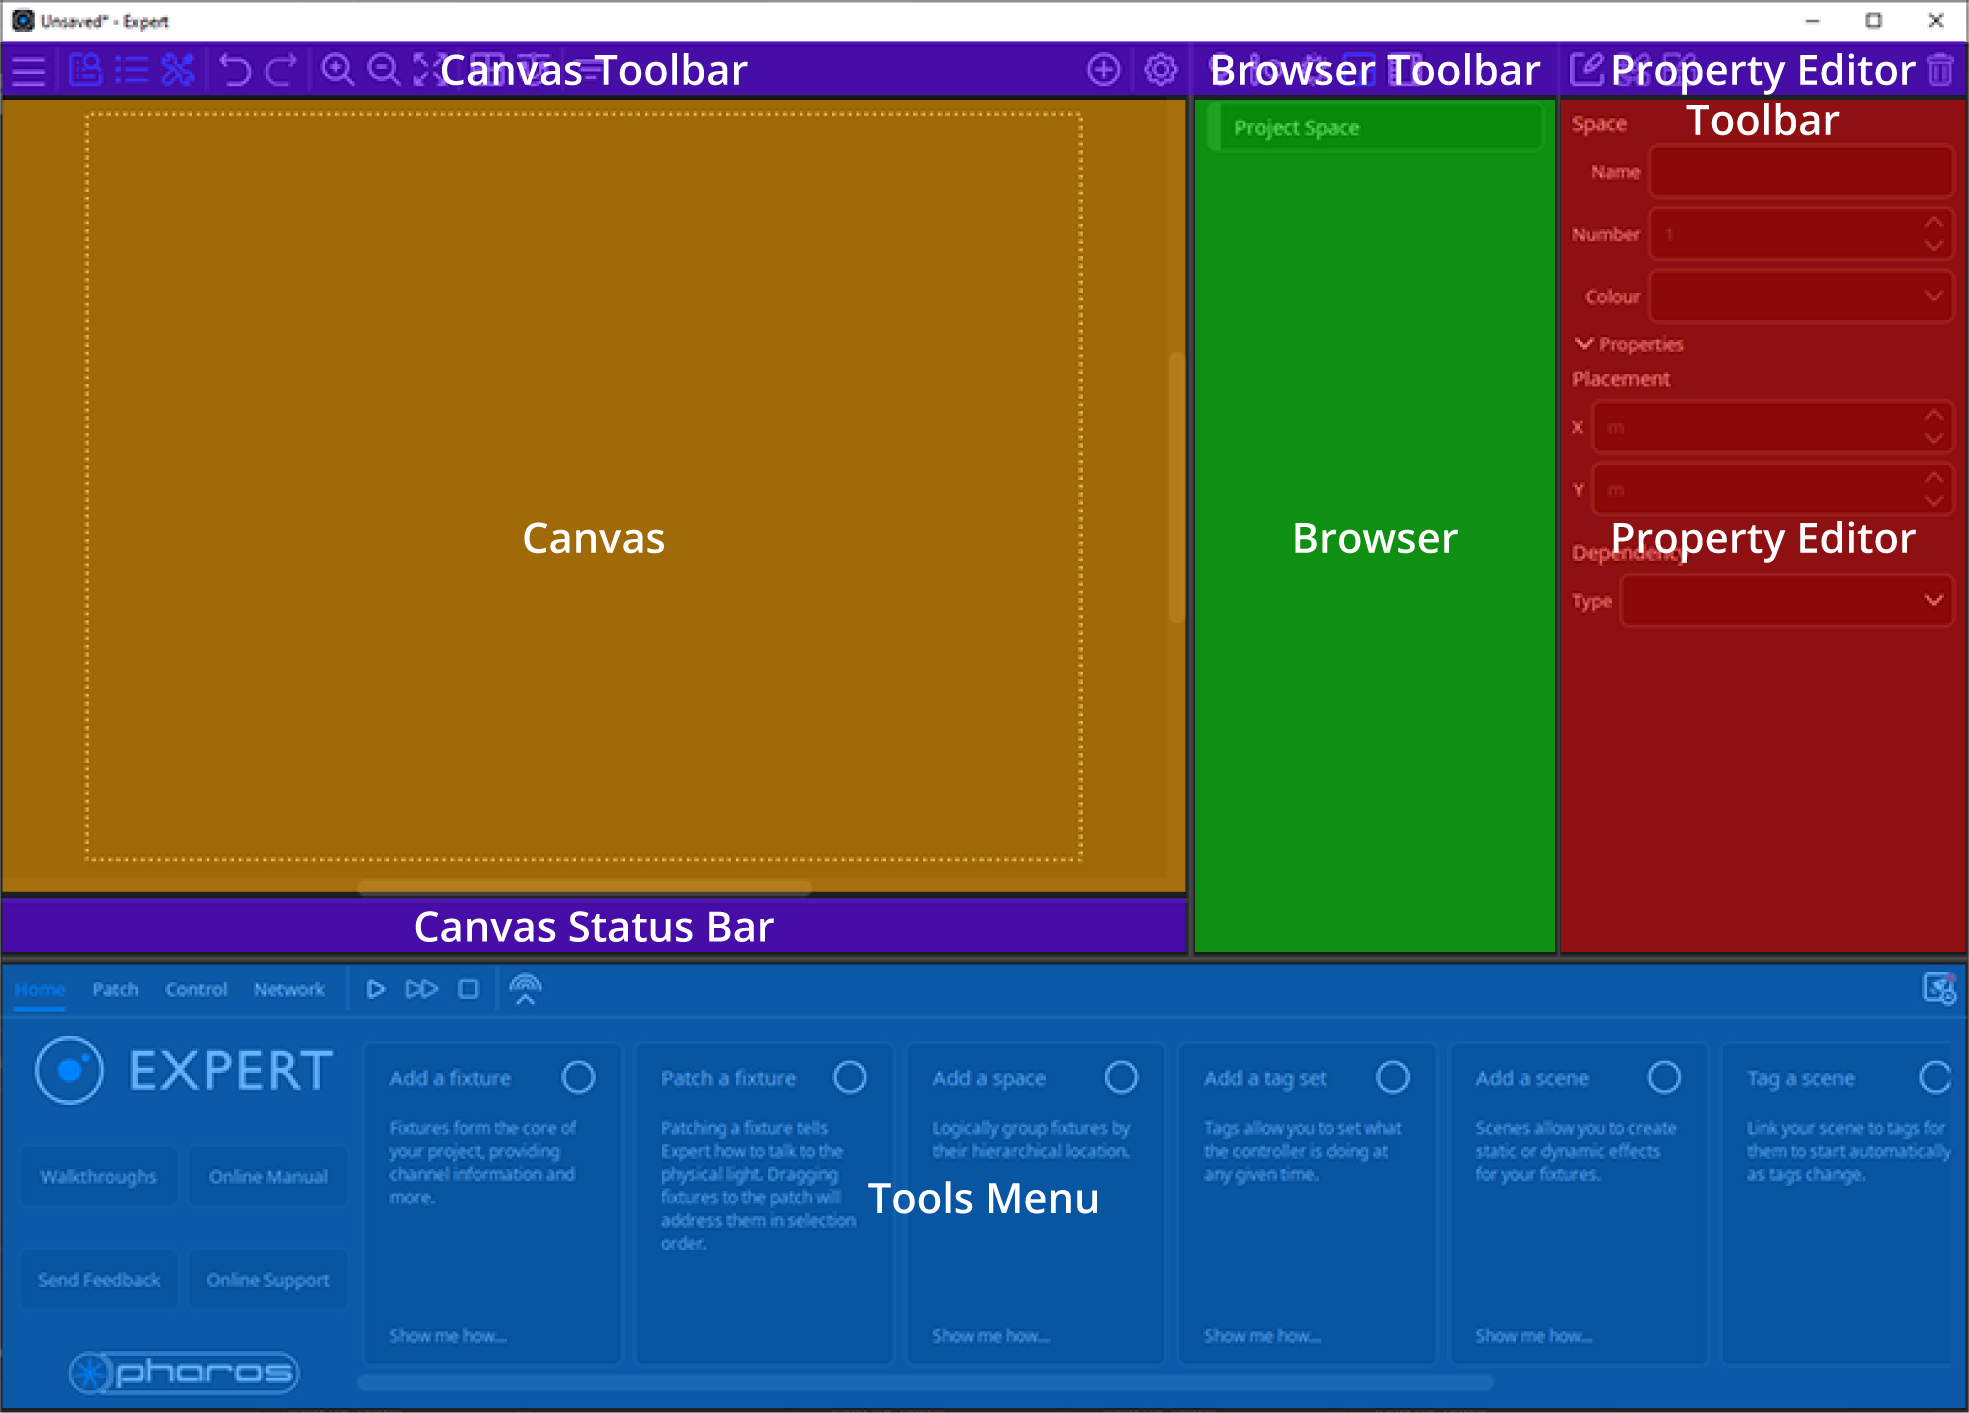Click Show me how under Add a space

(991, 1336)
